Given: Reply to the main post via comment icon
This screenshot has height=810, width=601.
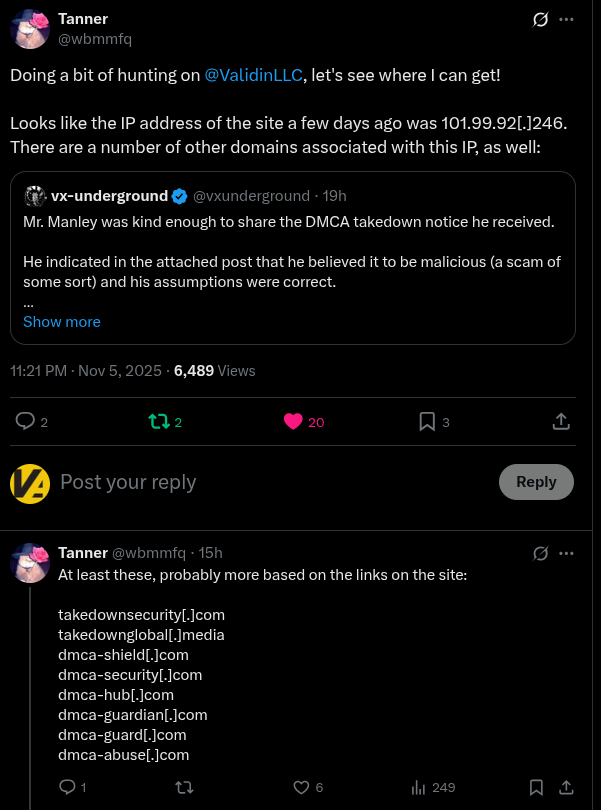Looking at the screenshot, I should pyautogui.click(x=26, y=422).
